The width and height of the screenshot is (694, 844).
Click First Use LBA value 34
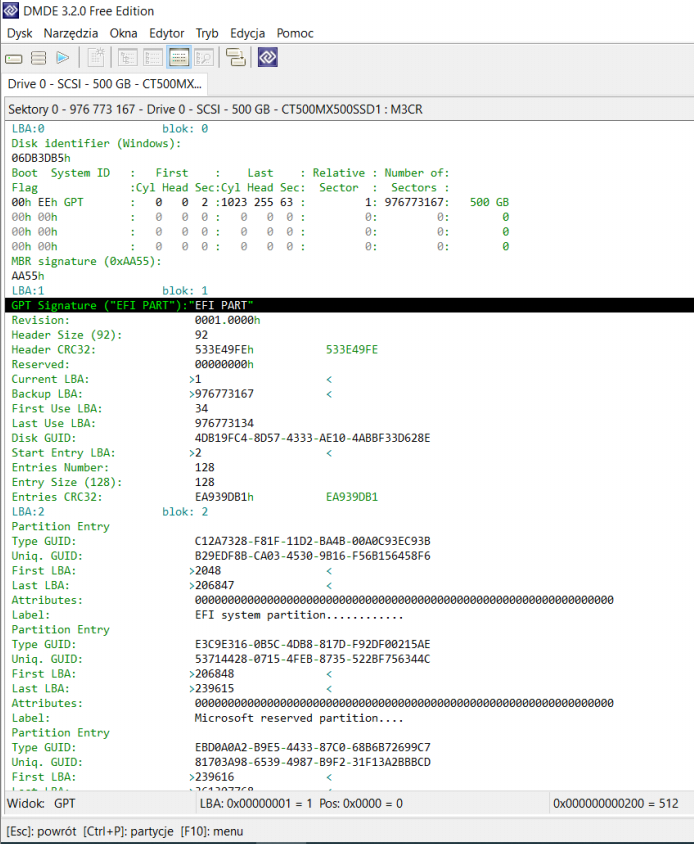pos(201,409)
